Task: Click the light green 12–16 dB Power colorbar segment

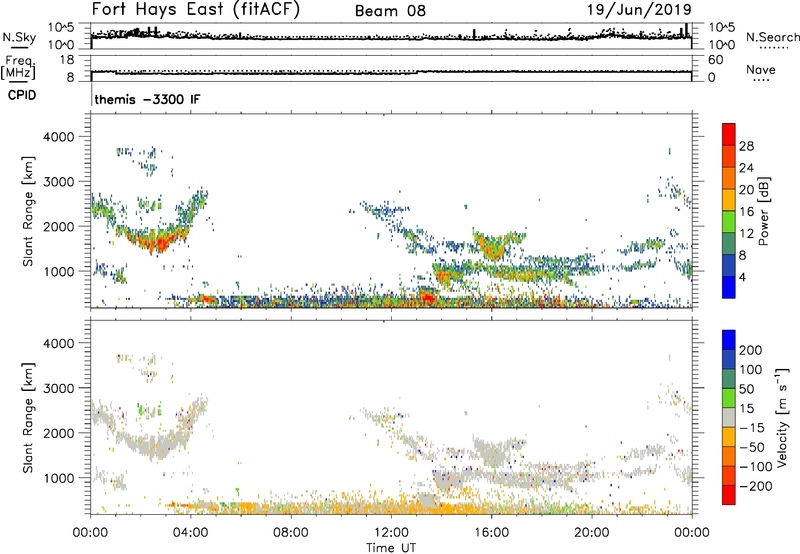Action: pos(729,221)
